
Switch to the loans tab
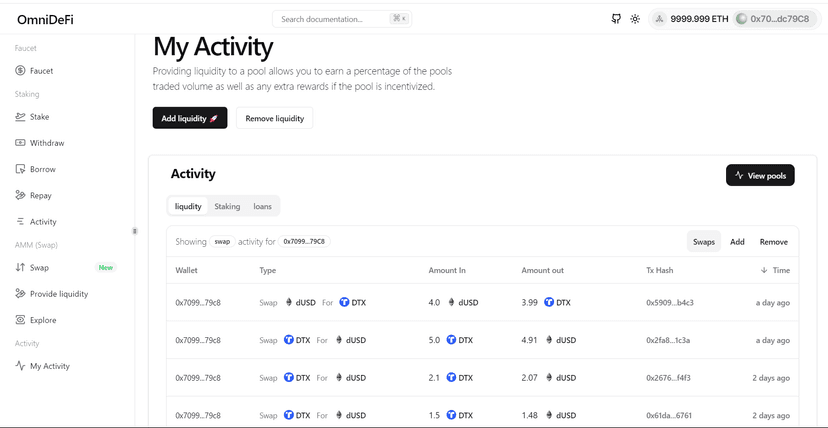(x=262, y=206)
